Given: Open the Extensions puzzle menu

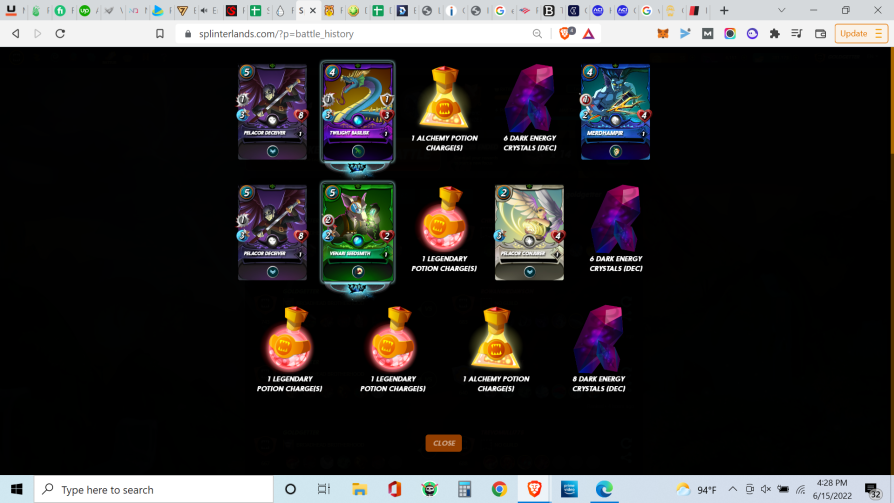Looking at the screenshot, I should pos(774,34).
